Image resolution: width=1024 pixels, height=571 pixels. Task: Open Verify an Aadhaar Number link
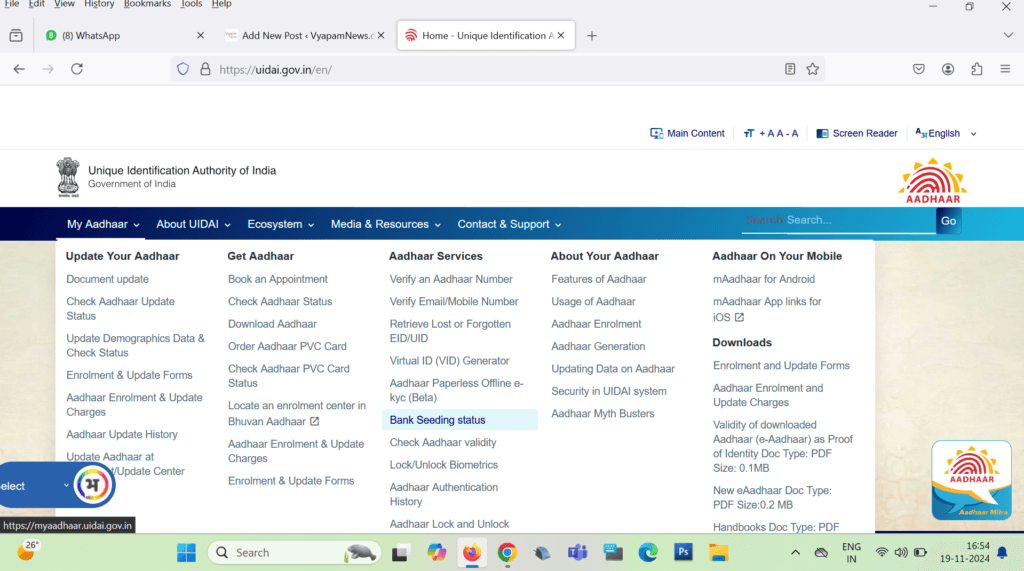[x=451, y=279]
